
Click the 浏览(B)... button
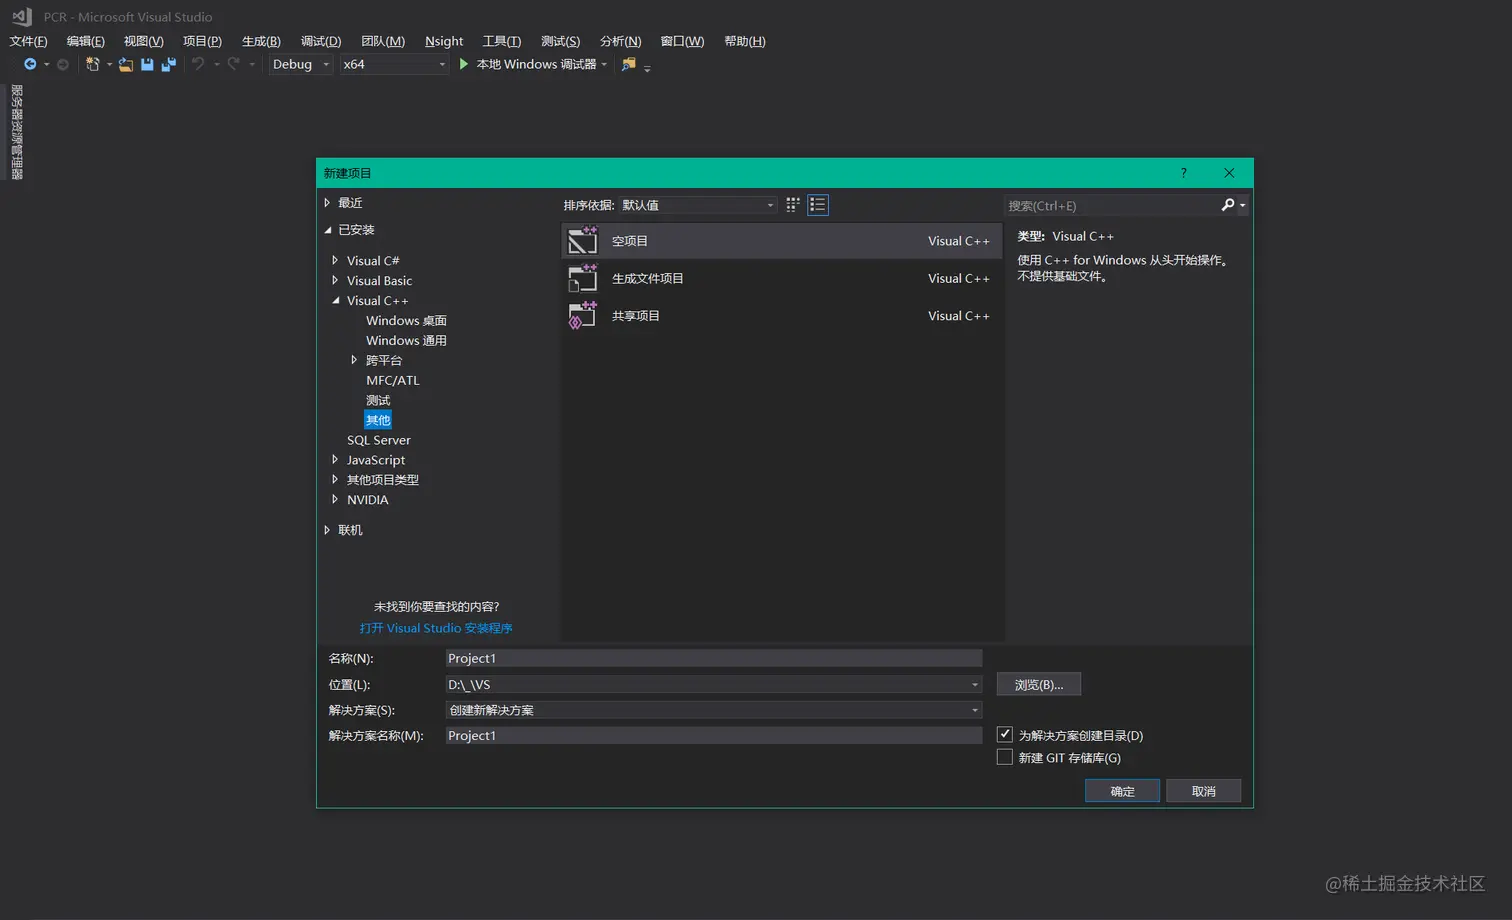1039,685
